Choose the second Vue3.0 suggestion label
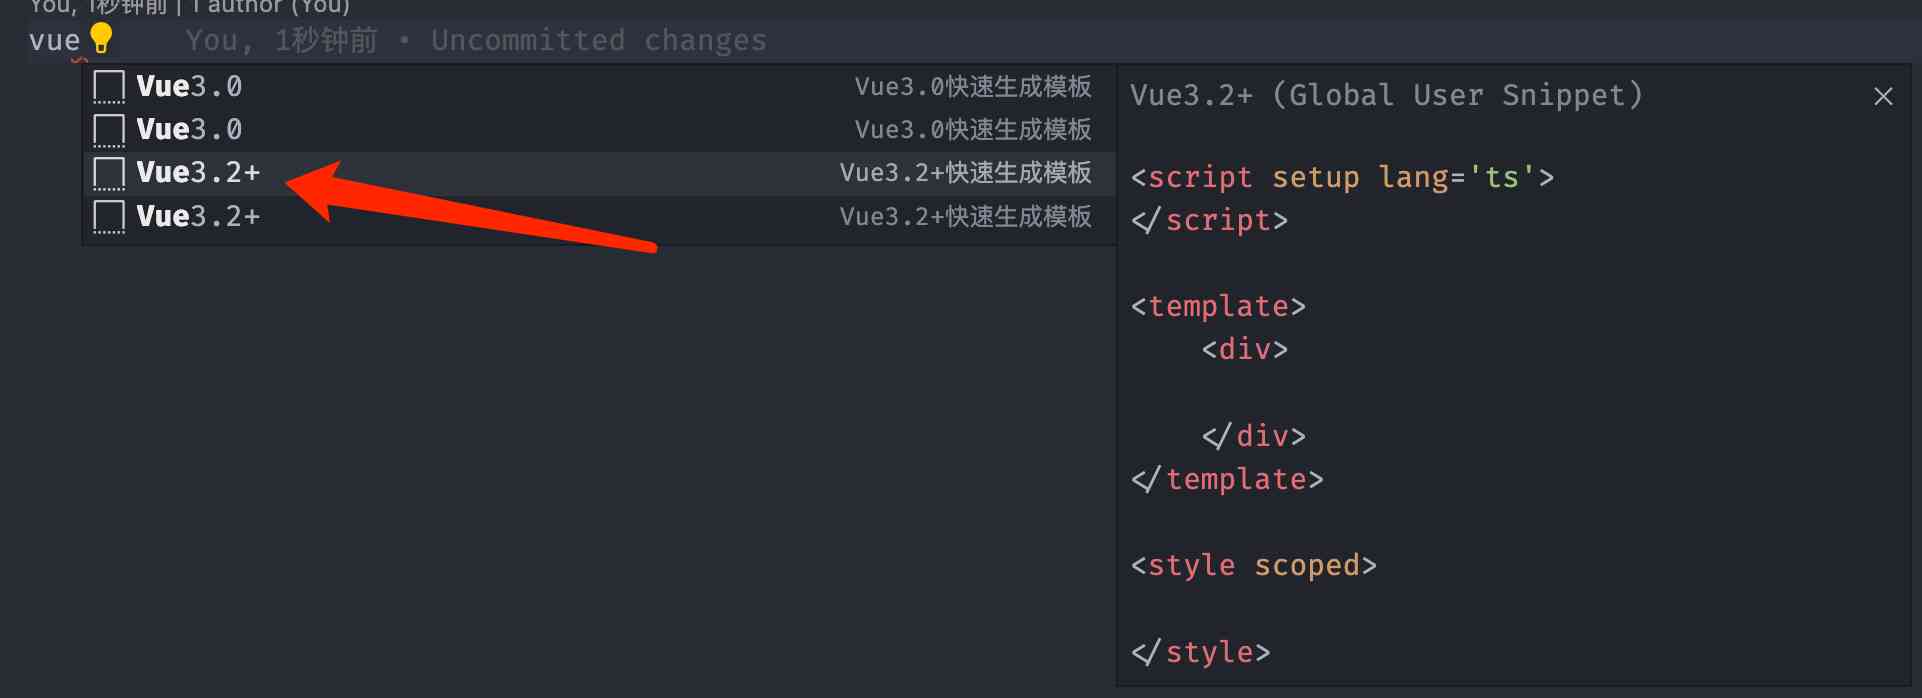The image size is (1922, 698). pos(189,130)
